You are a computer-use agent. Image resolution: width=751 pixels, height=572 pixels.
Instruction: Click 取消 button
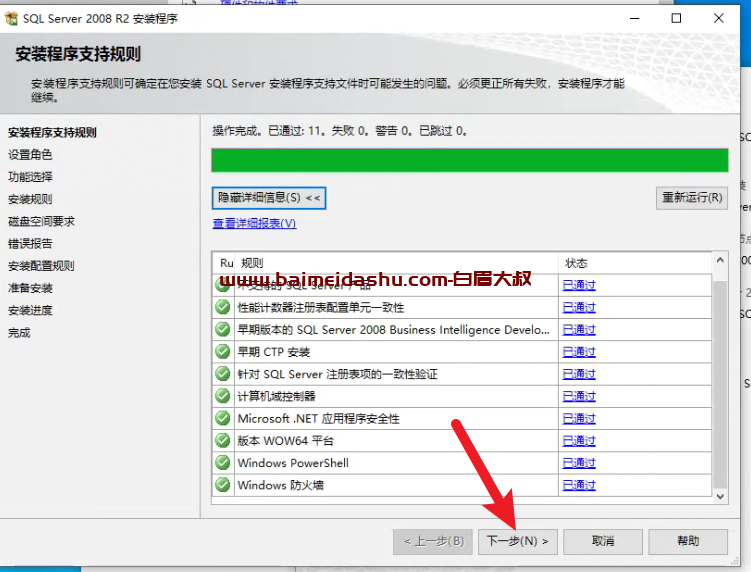[x=603, y=541]
